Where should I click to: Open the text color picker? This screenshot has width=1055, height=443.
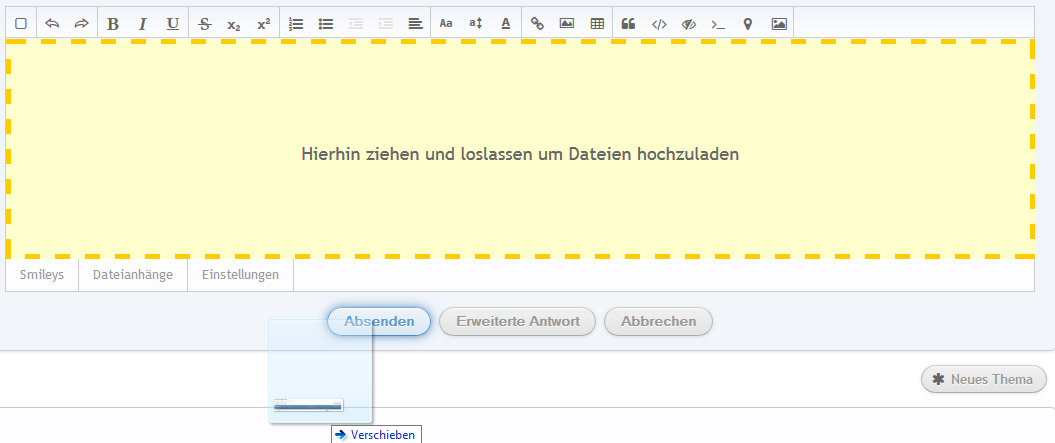[x=506, y=23]
